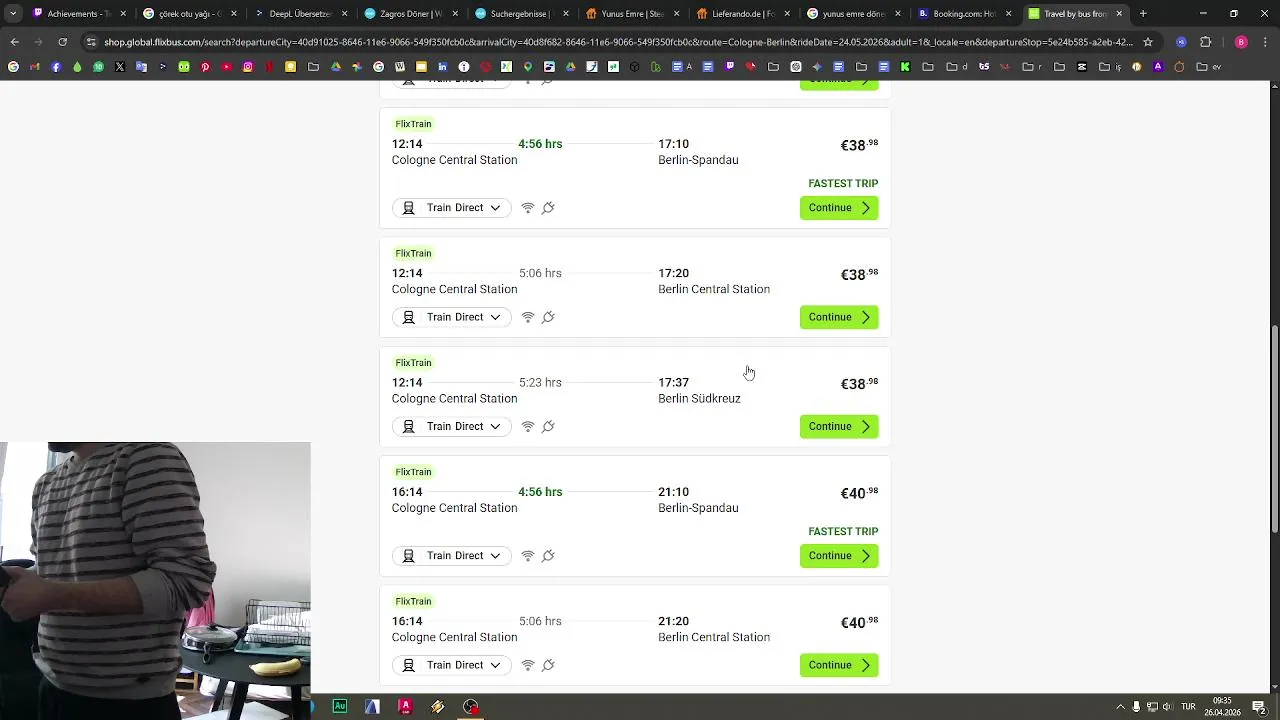
Task: Click the TUR keyboard language indicator
Action: [x=1188, y=706]
